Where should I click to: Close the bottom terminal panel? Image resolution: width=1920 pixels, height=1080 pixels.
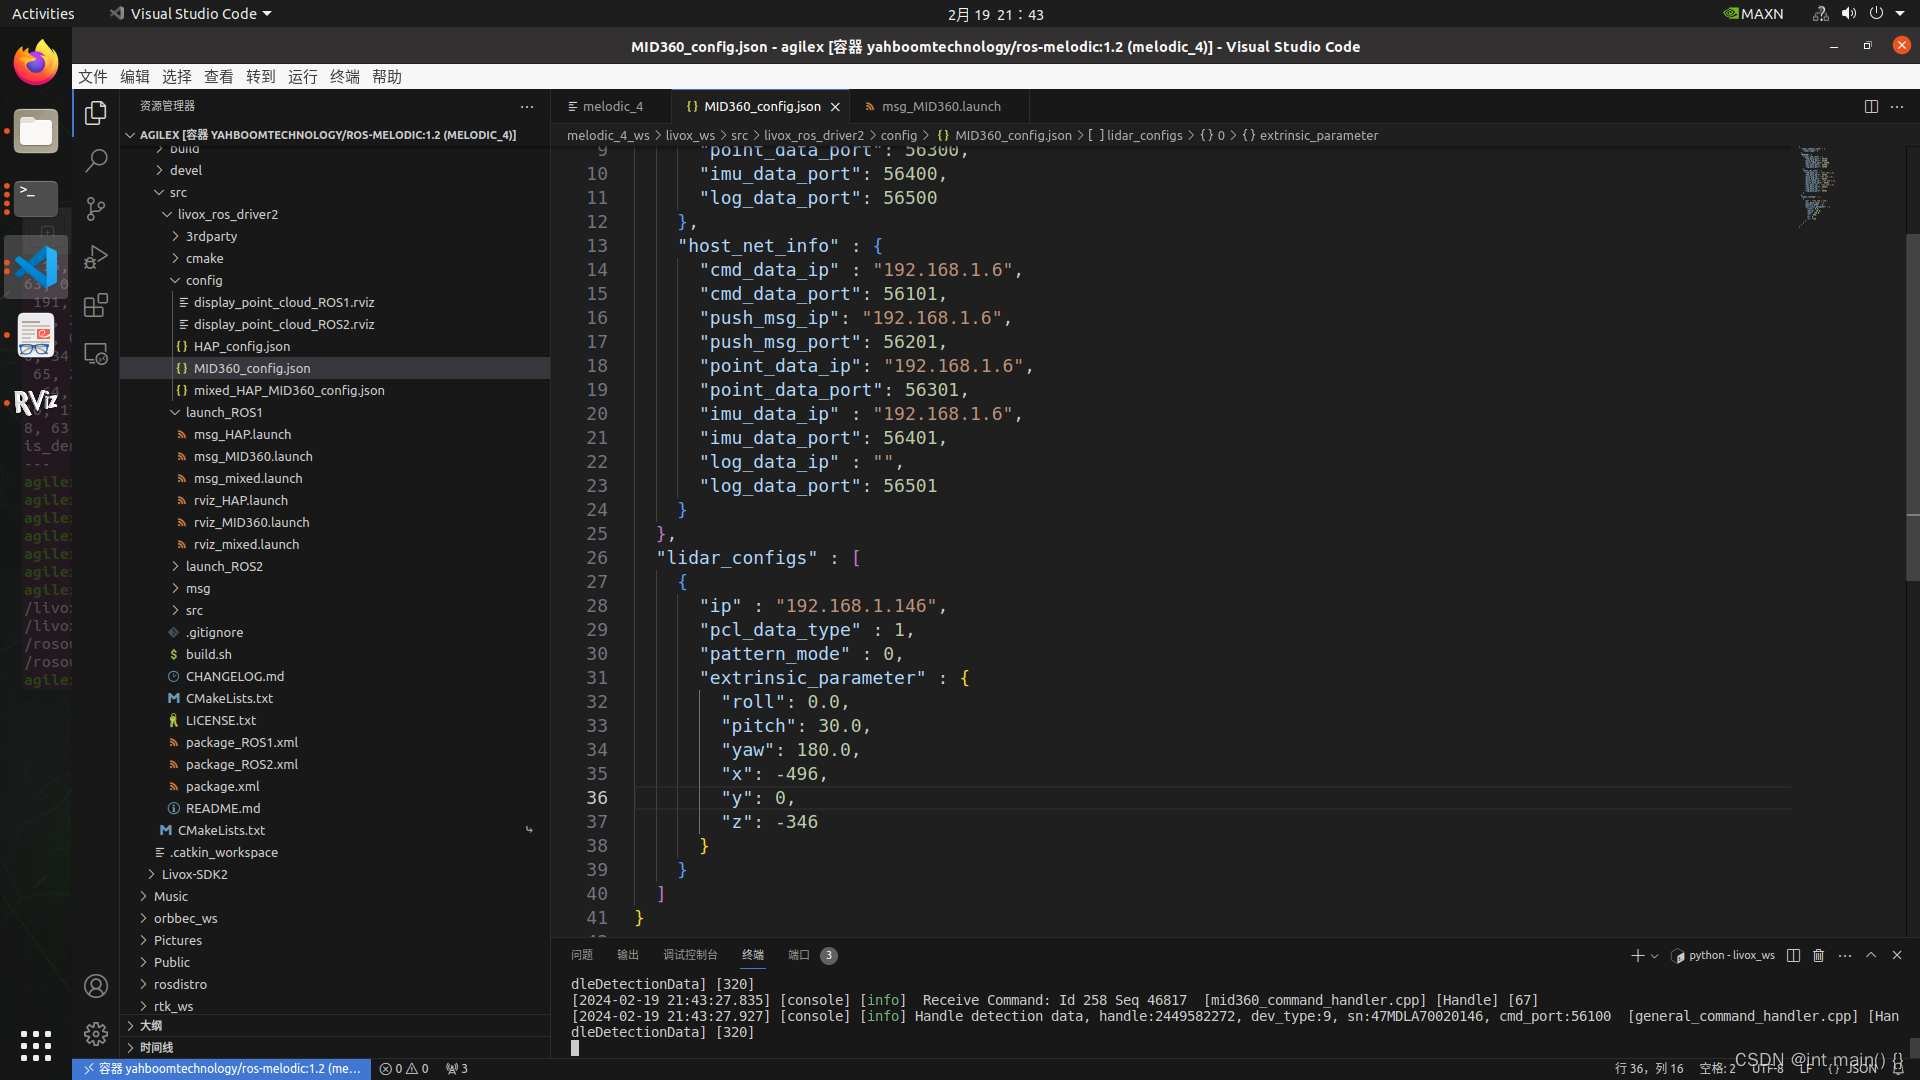point(1897,955)
